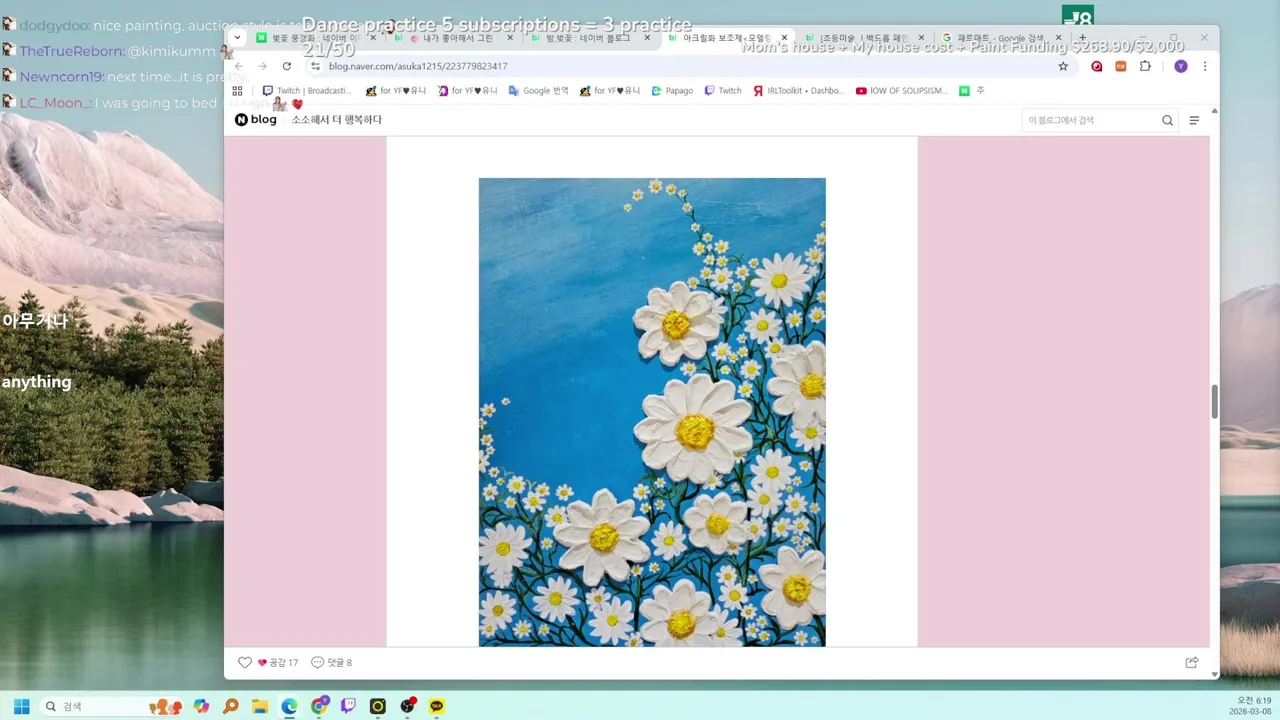1280x720 pixels.
Task: Switch to the [초등미술 백드롭 tab
Action: (863, 38)
